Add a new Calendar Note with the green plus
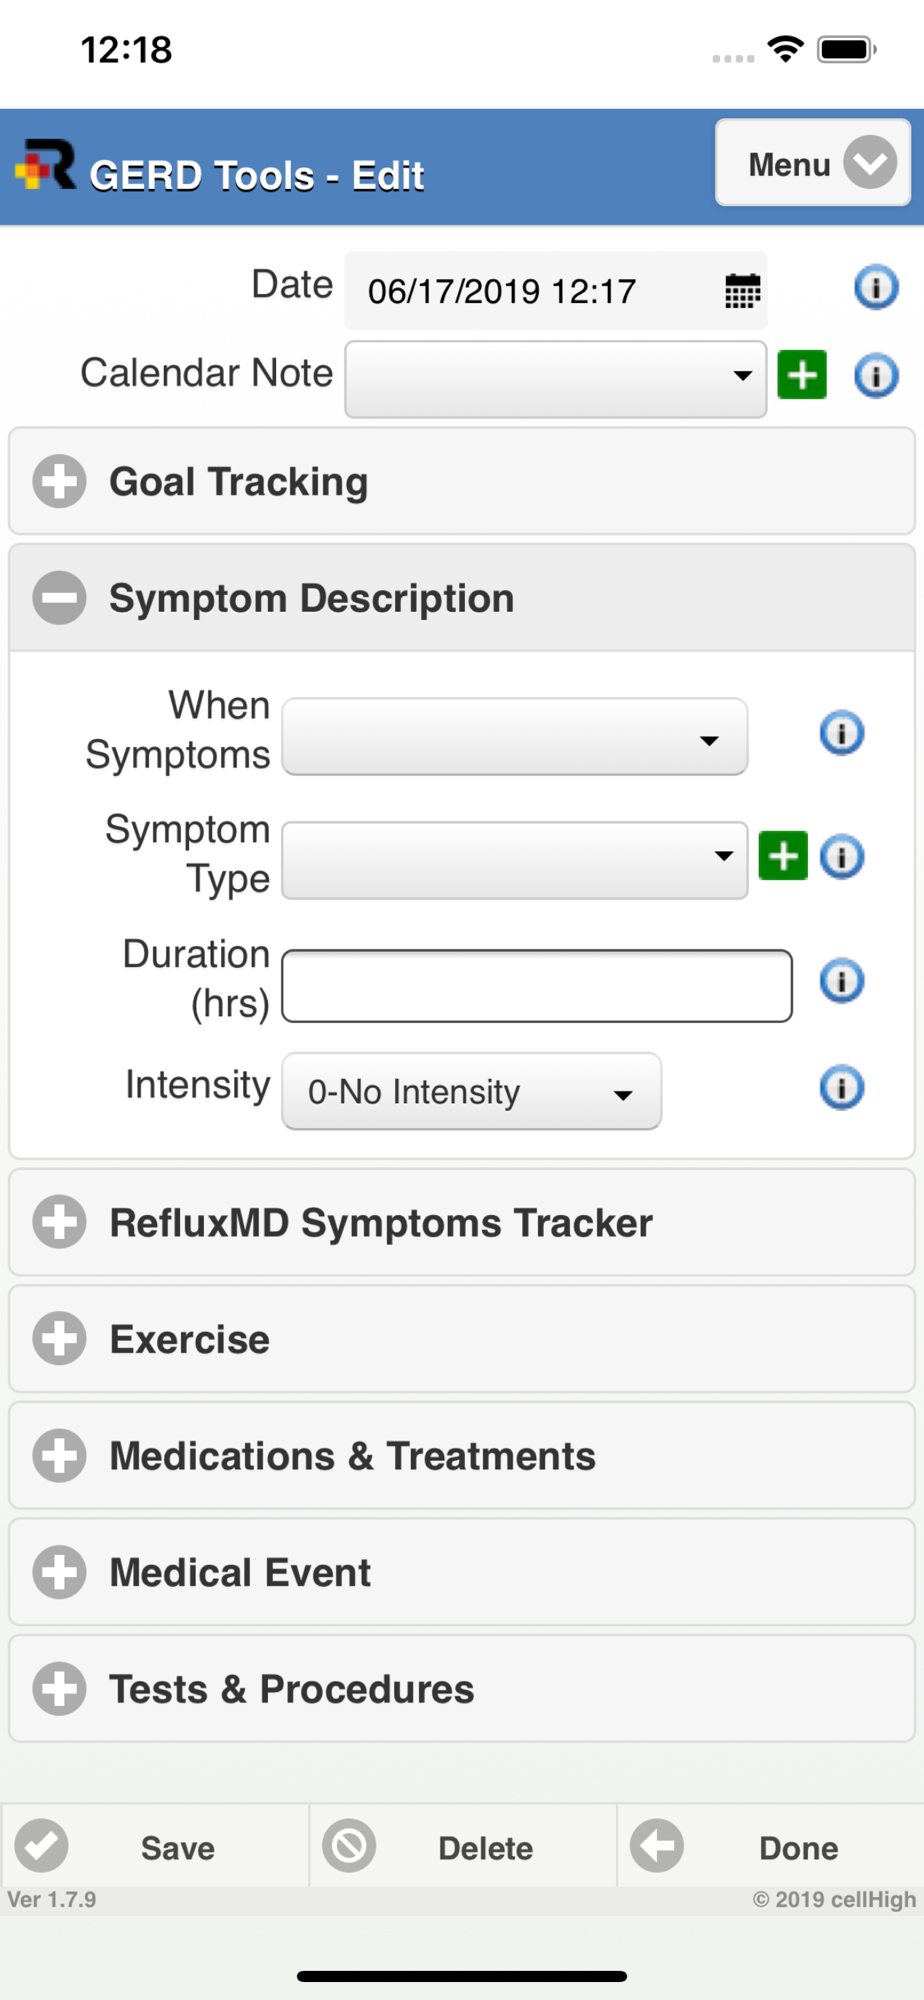The width and height of the screenshot is (924, 2000). click(802, 375)
